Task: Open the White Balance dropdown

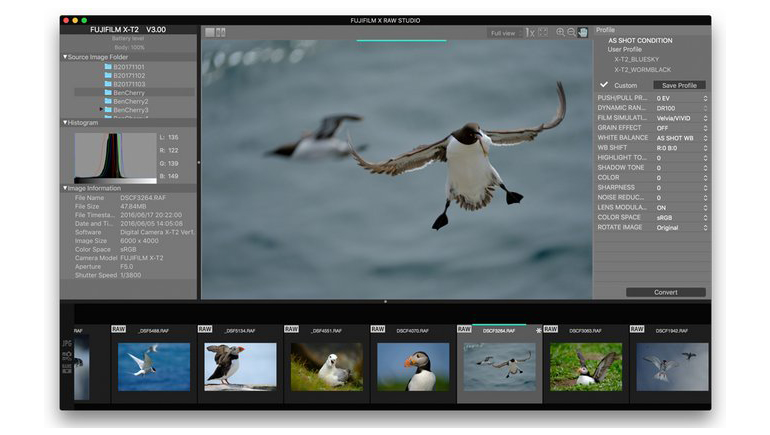Action: tap(680, 138)
